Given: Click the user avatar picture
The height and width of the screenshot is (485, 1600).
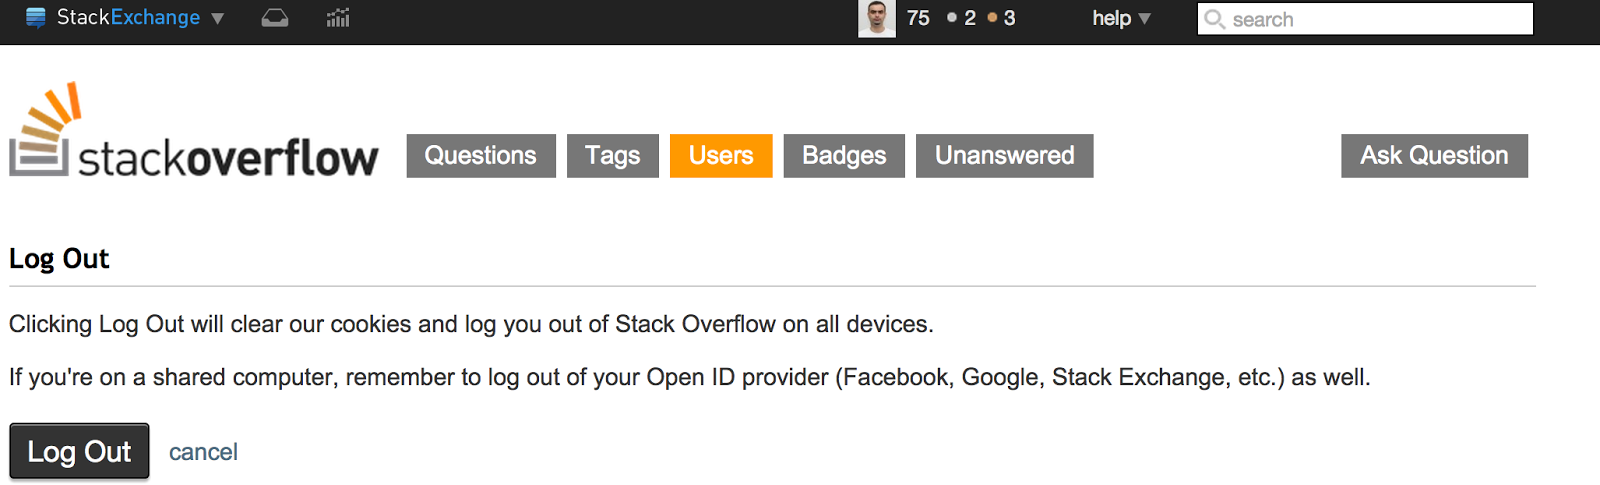Looking at the screenshot, I should (x=877, y=18).
